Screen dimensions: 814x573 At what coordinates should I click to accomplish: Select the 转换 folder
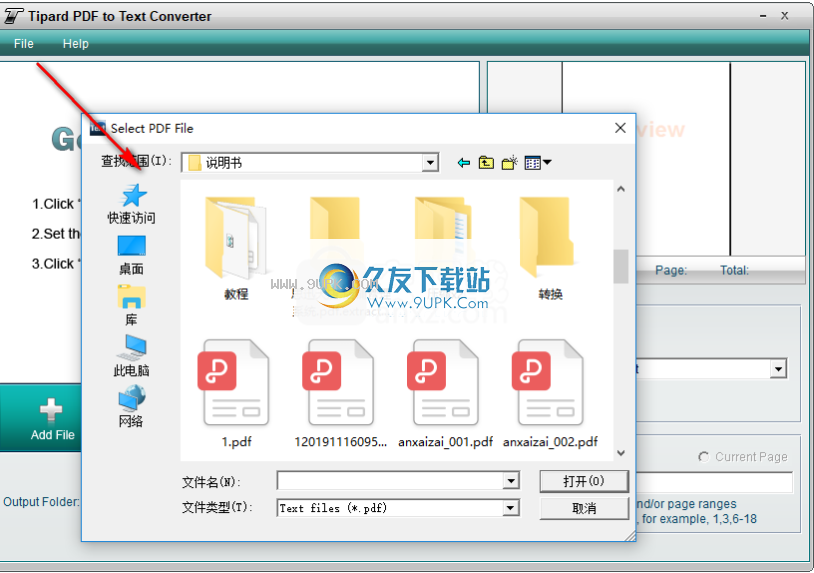click(x=550, y=249)
